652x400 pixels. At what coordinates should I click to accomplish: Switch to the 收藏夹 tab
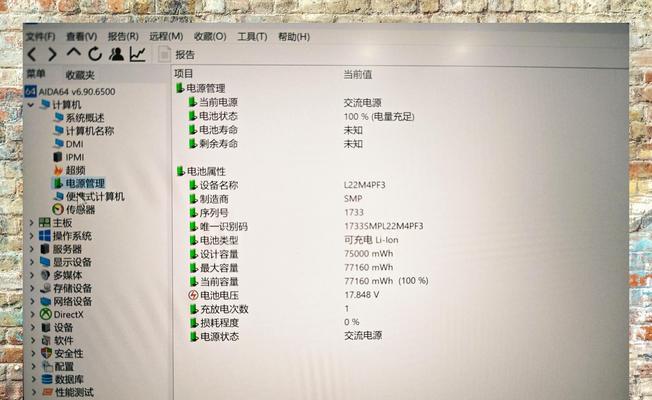click(x=80, y=75)
